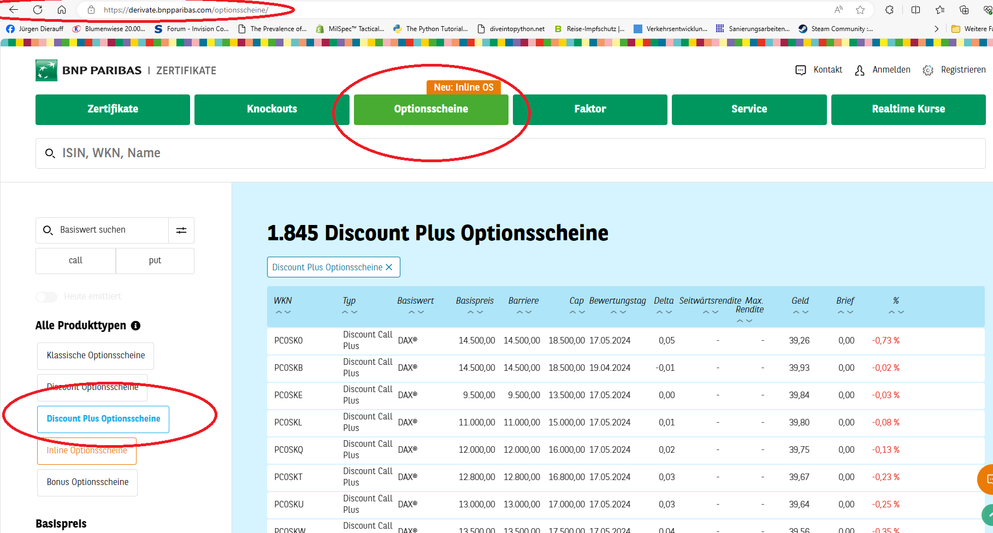993x533 pixels.
Task: Click the Registrieren gear icon
Action: pyautogui.click(x=928, y=70)
